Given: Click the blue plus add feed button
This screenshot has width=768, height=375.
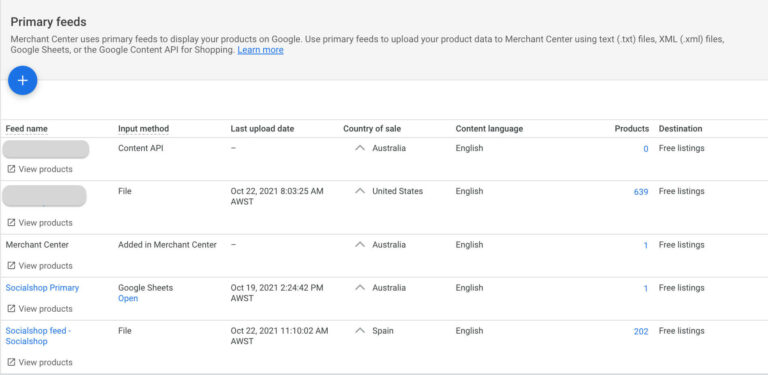Looking at the screenshot, I should [23, 81].
